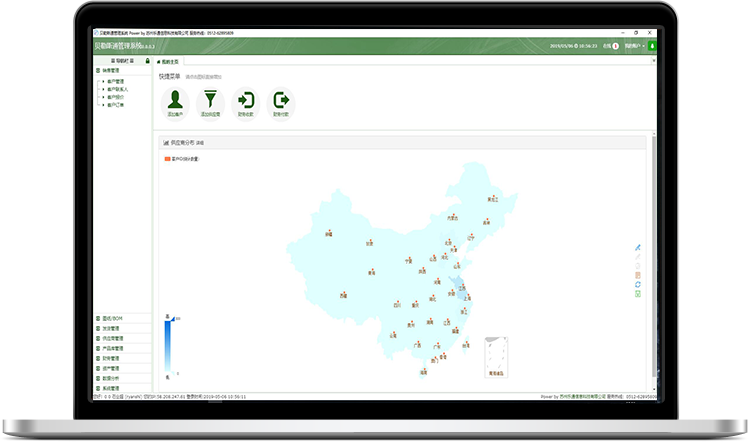Click the 海南 label on the map

point(424,372)
